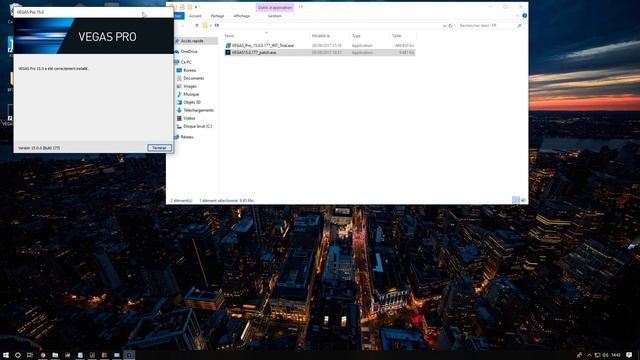The image size is (640, 360).
Task: Select the VEGAS_Pro_15.0.0.177 Trial.exe file
Action: [x=263, y=45]
